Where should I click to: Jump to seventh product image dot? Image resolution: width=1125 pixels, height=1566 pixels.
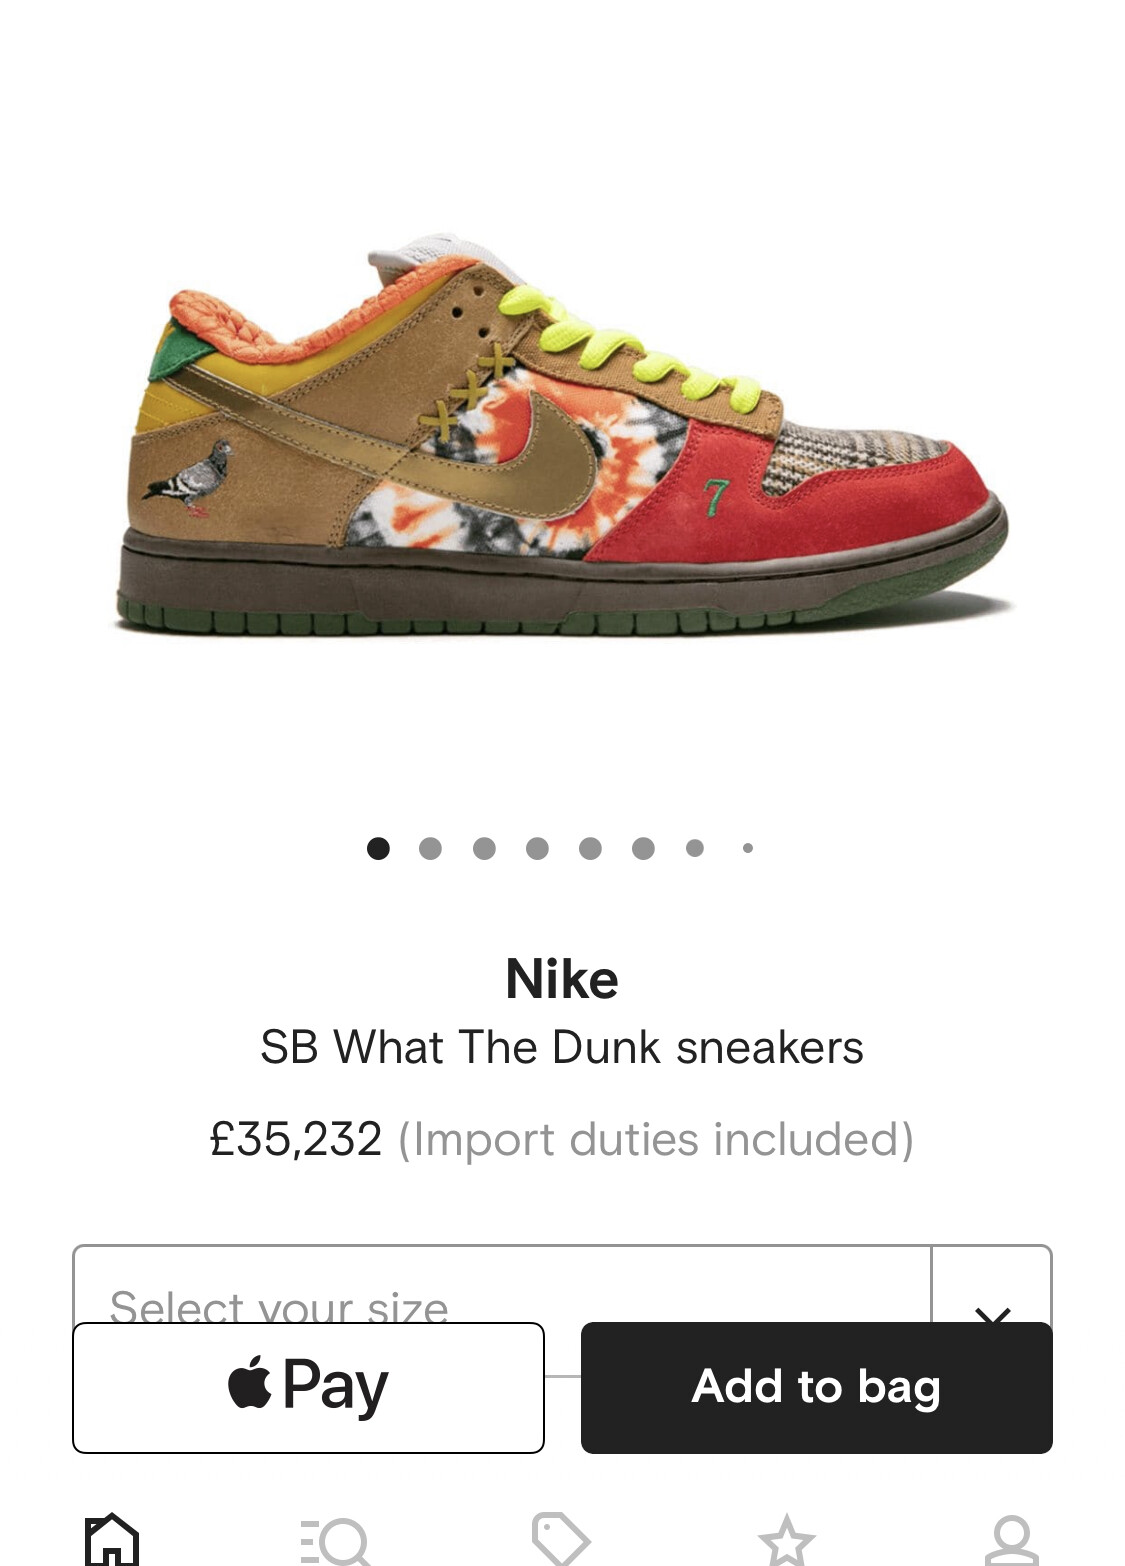pos(695,848)
